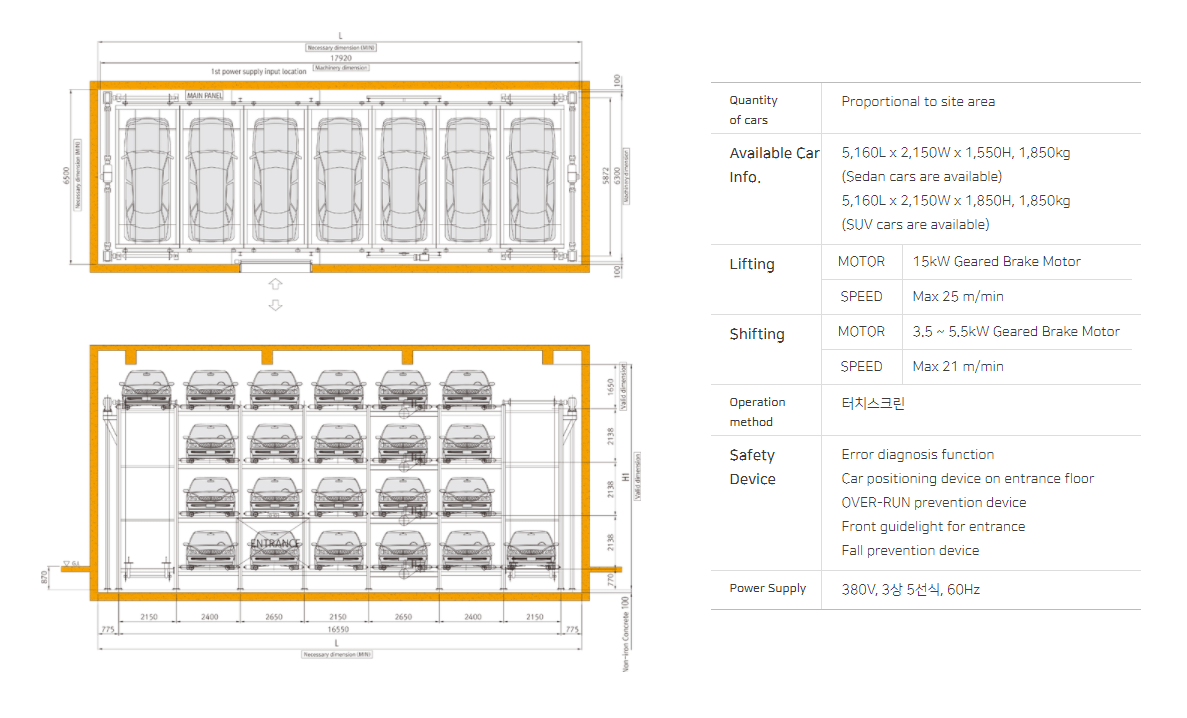Image resolution: width=1187 pixels, height=718 pixels.
Task: Click the ENTRANCE label in the elevation drawing
Action: point(275,544)
